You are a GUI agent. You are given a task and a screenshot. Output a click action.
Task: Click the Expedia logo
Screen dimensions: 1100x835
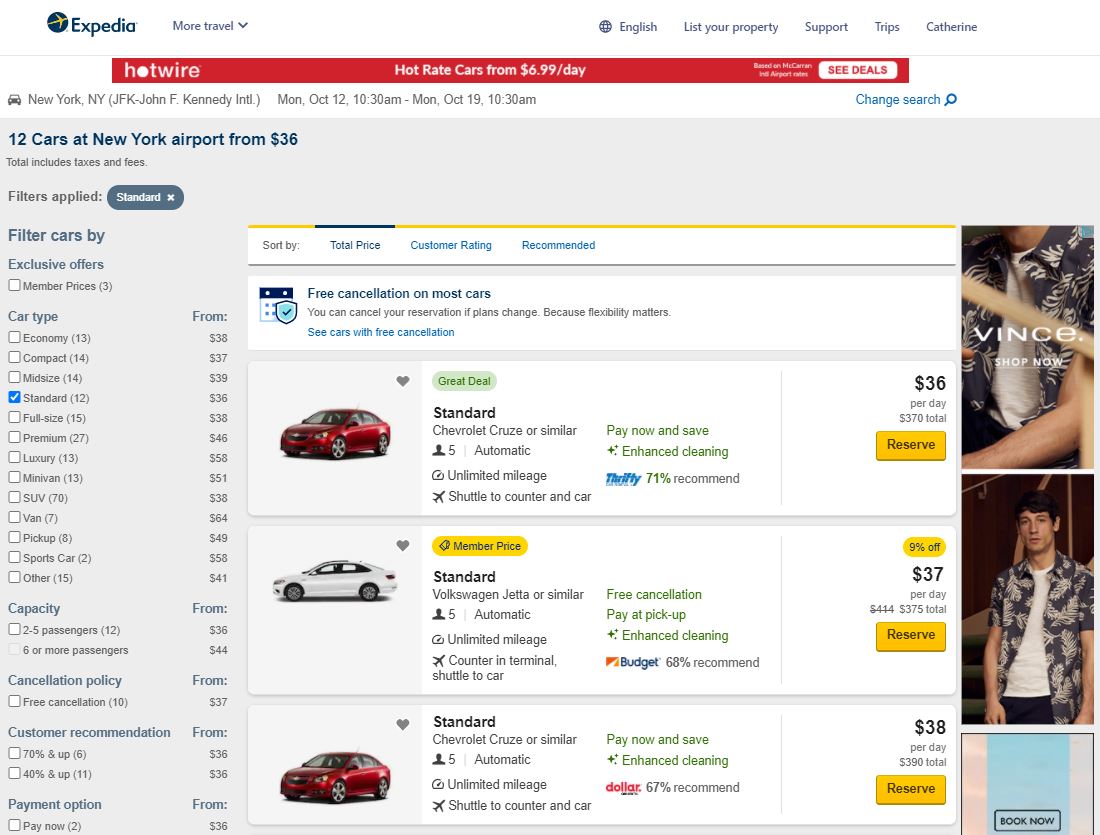coord(92,25)
